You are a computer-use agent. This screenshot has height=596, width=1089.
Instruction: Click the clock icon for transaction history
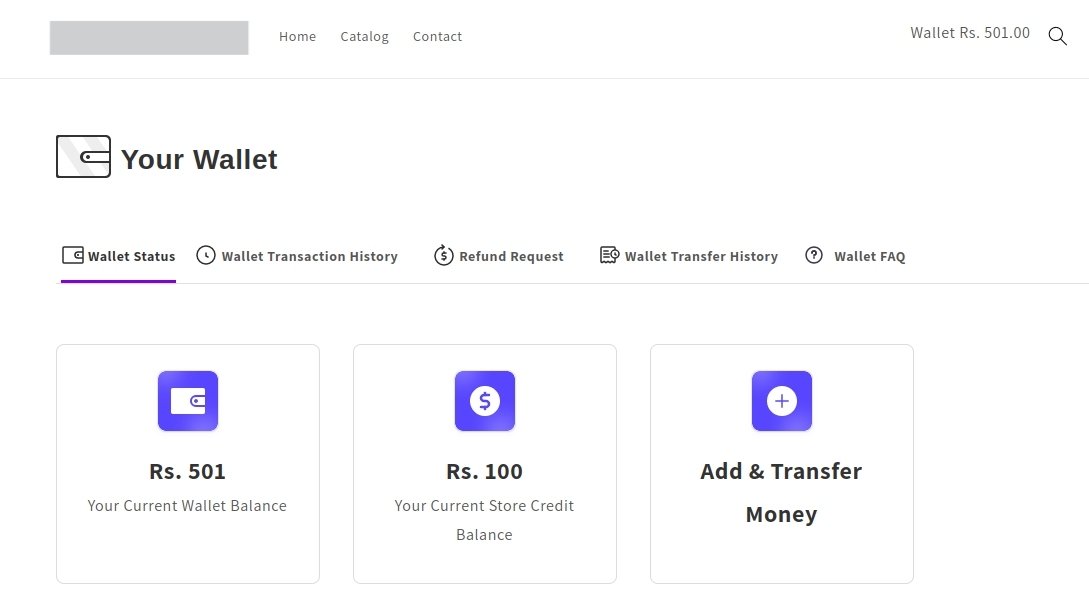point(206,255)
